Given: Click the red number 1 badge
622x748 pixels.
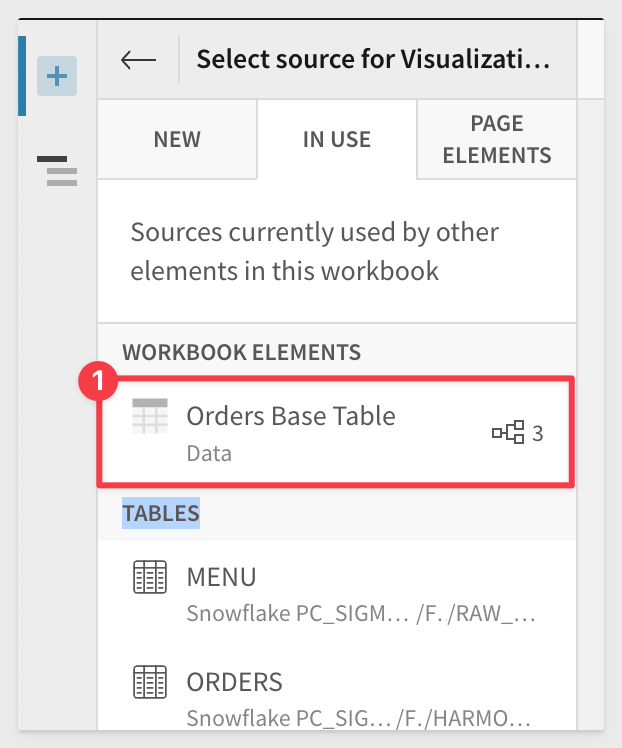Looking at the screenshot, I should point(98,381).
